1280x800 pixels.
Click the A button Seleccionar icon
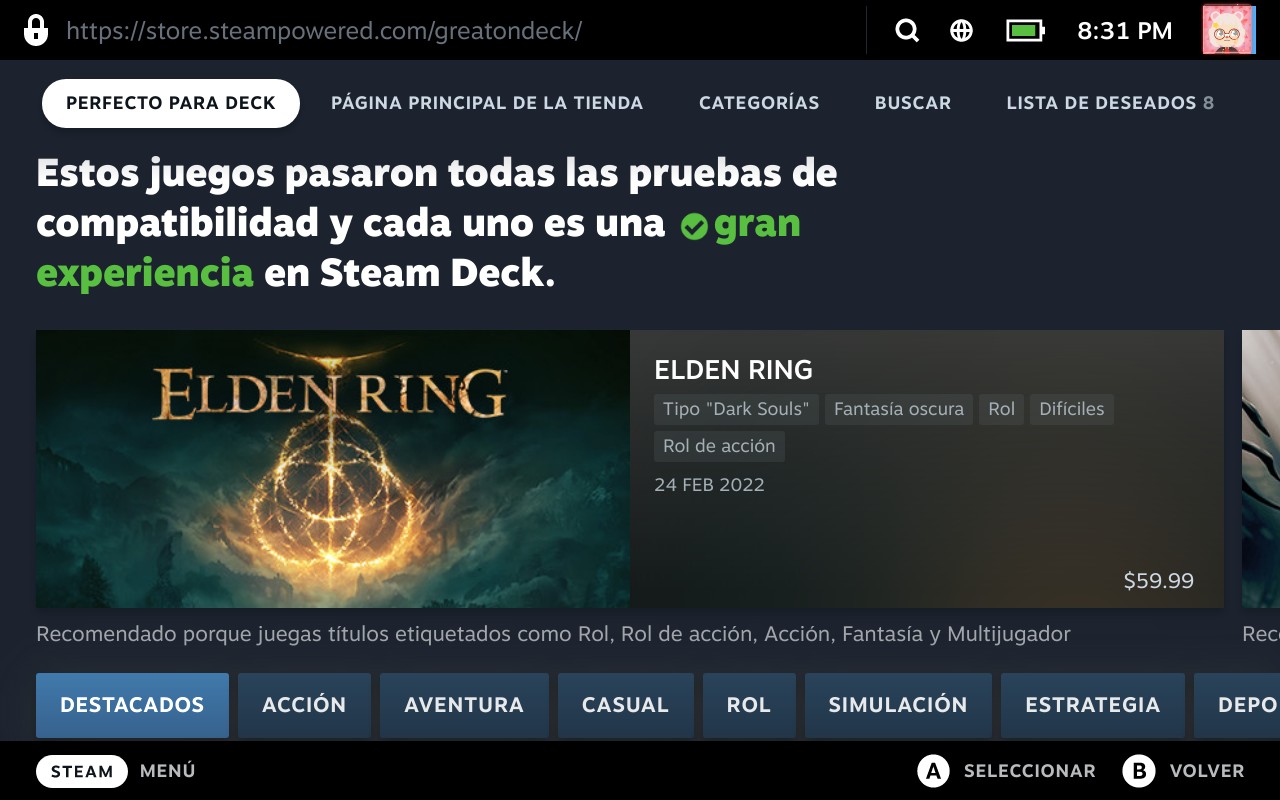(933, 771)
